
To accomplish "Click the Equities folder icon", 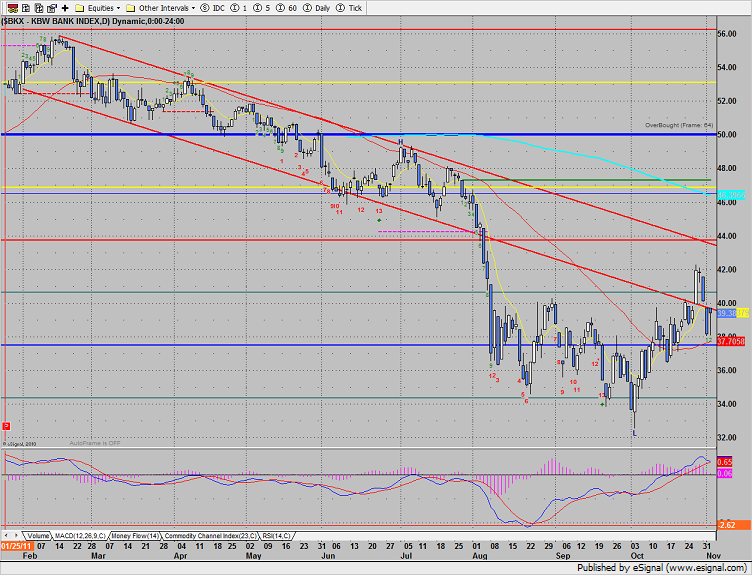I will (x=80, y=8).
